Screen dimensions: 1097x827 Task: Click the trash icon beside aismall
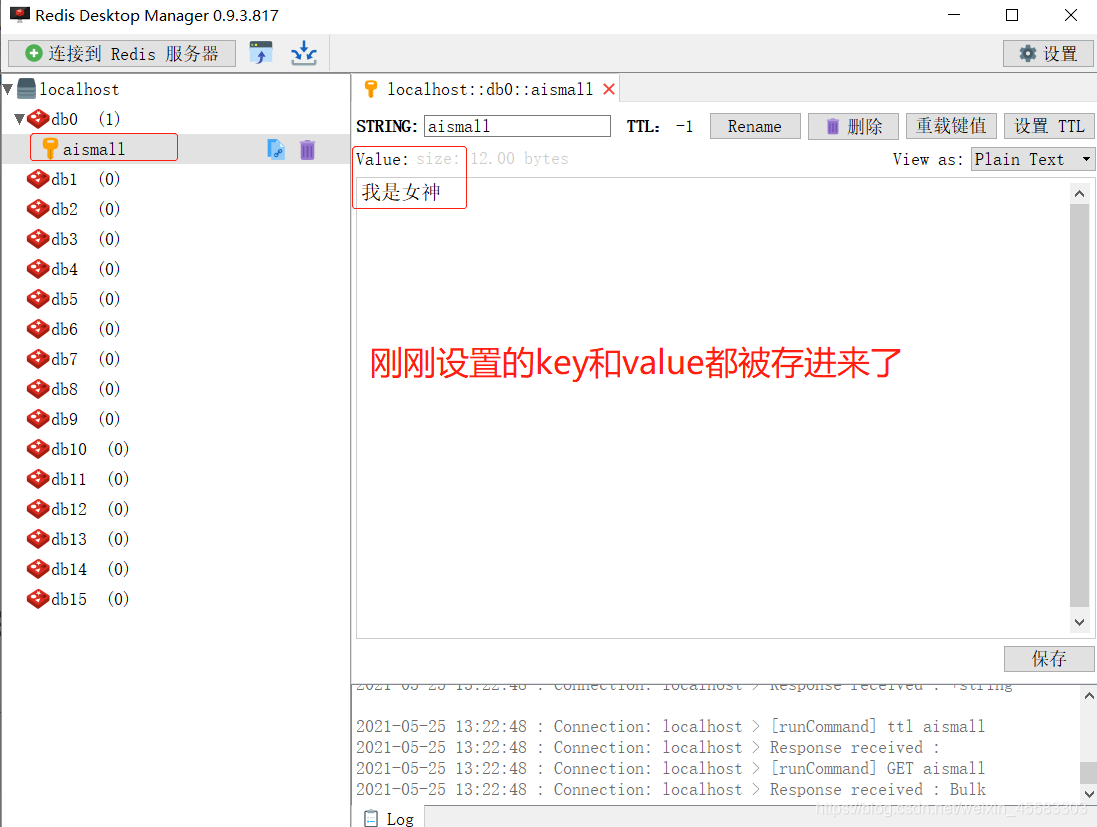[x=307, y=149]
